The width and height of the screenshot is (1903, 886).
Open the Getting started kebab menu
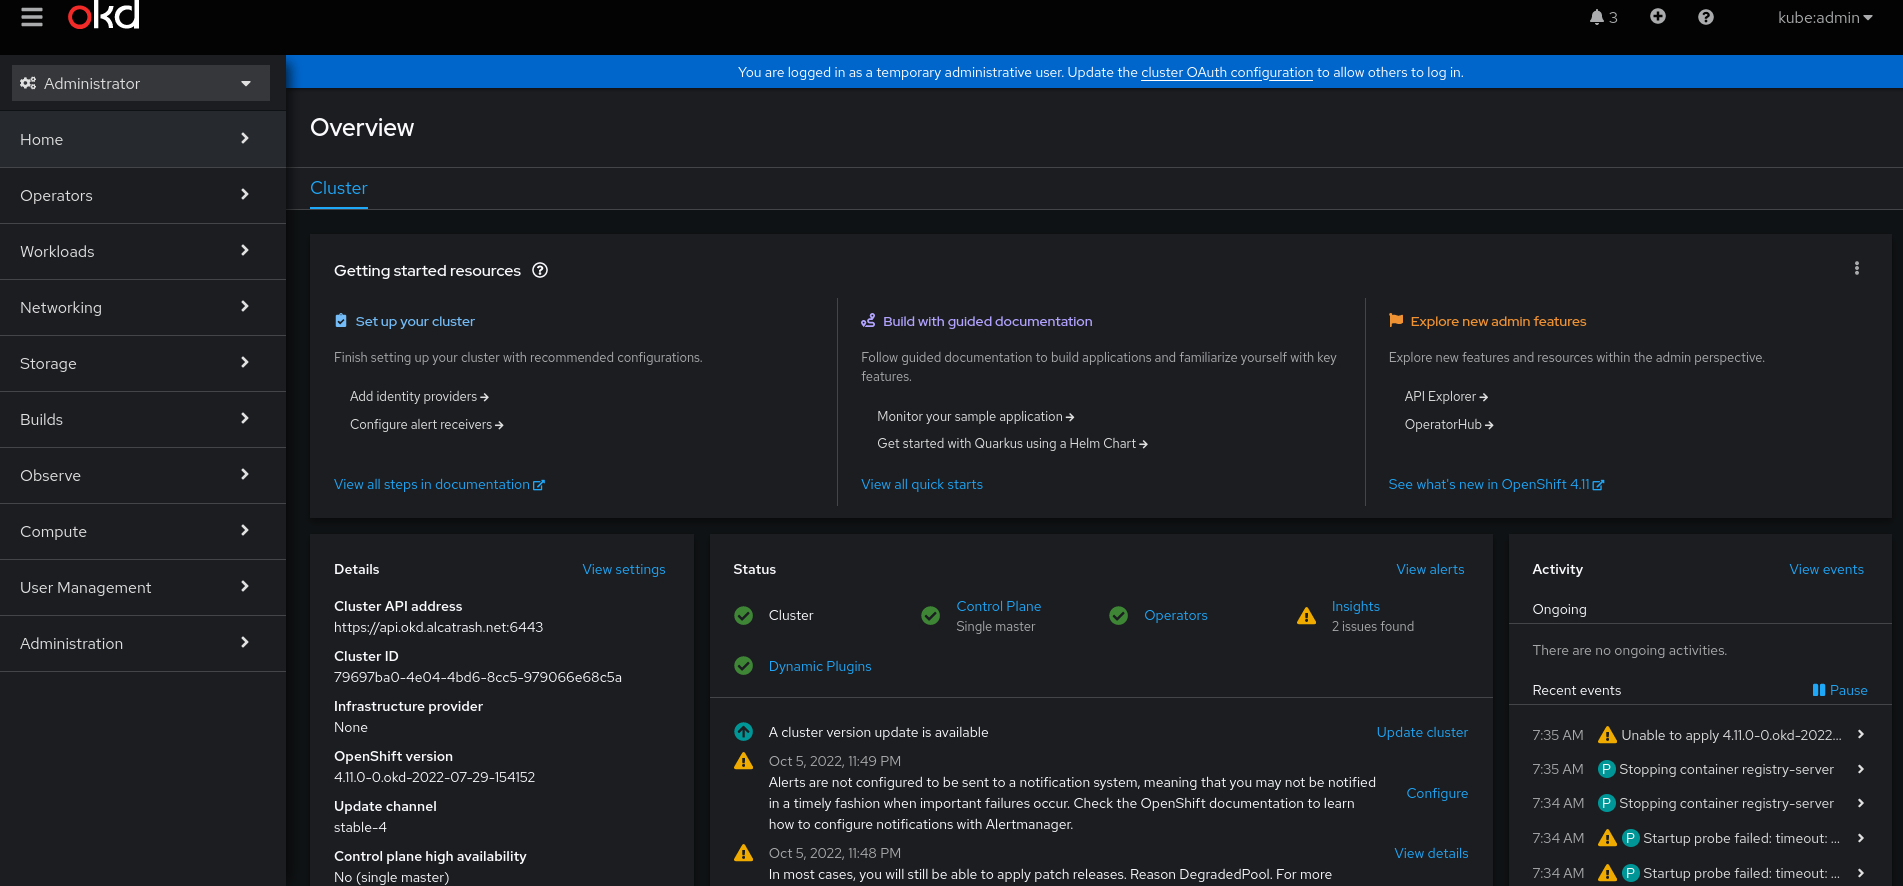(1856, 268)
